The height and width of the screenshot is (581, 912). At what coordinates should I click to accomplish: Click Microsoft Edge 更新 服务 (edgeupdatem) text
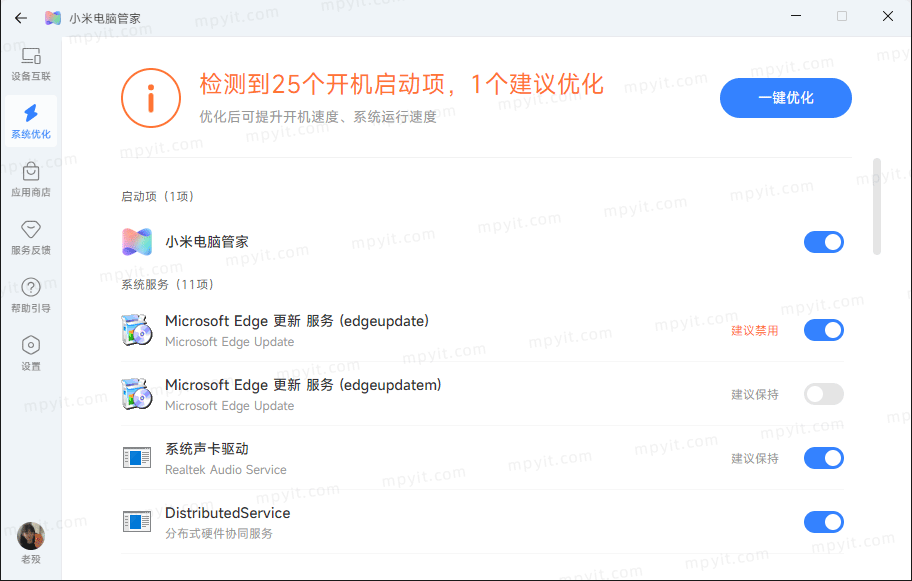point(303,385)
